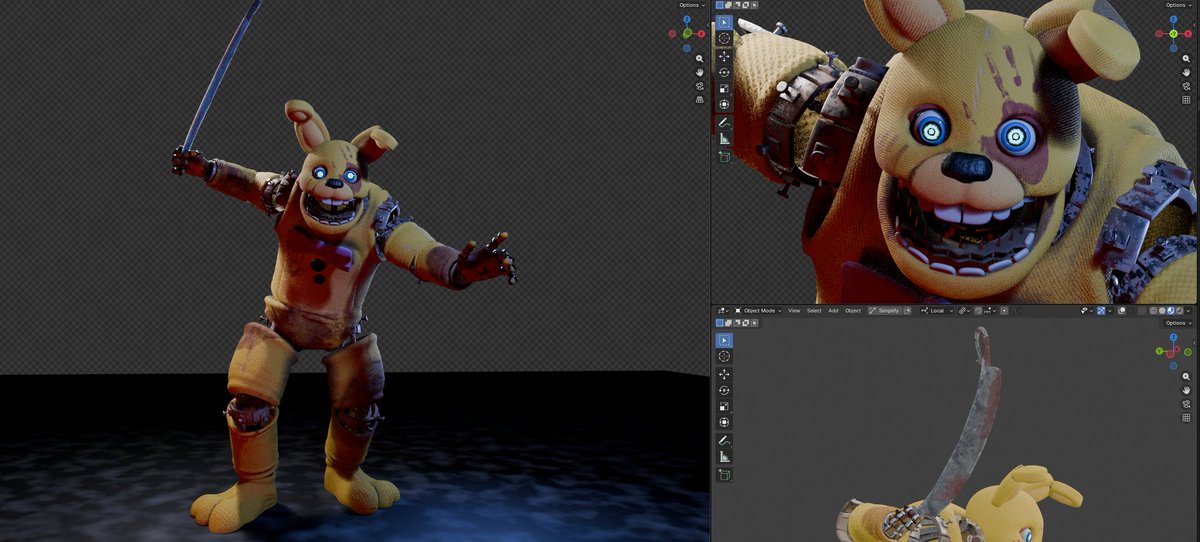The image size is (1200, 542).
Task: Open the pivot point link dropdown
Action: (x=964, y=311)
